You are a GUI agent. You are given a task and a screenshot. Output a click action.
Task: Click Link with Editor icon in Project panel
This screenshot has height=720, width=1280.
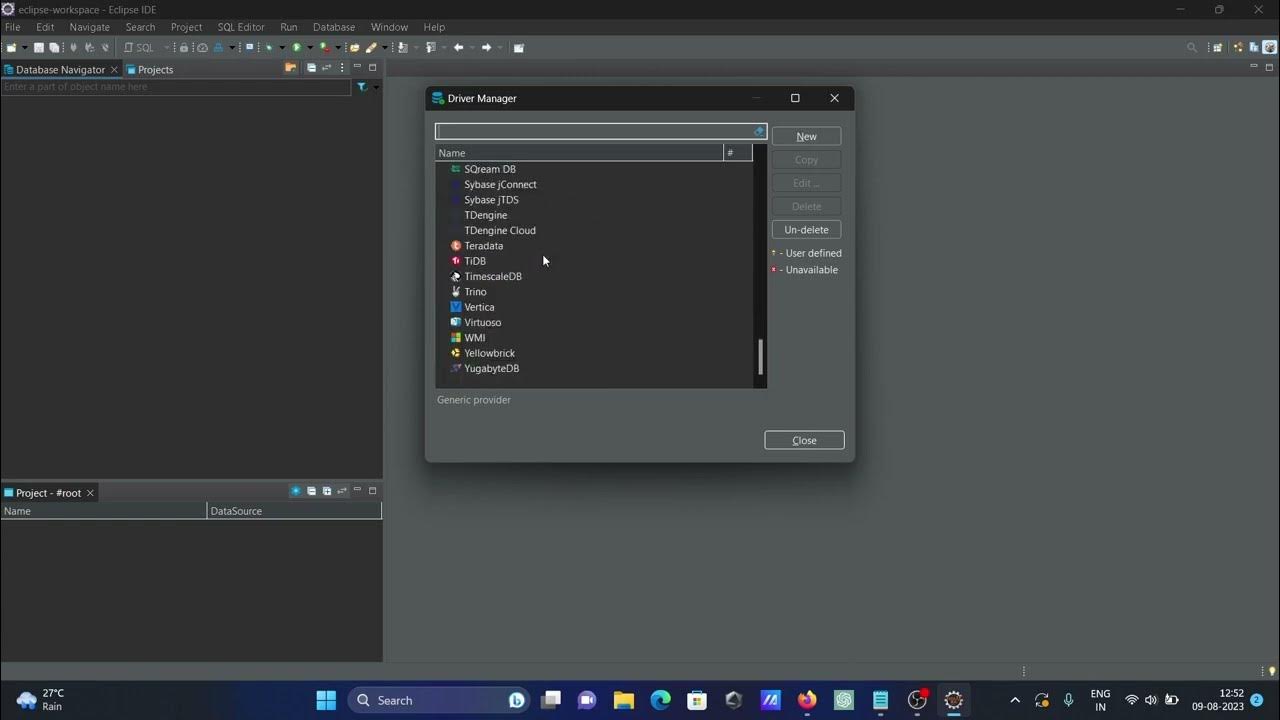342,491
